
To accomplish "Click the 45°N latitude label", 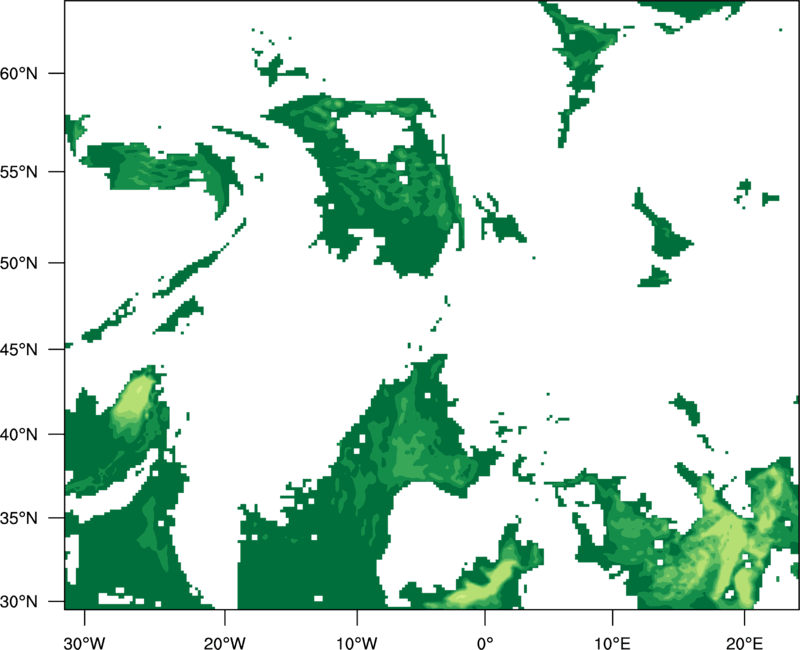I will pyautogui.click(x=19, y=349).
